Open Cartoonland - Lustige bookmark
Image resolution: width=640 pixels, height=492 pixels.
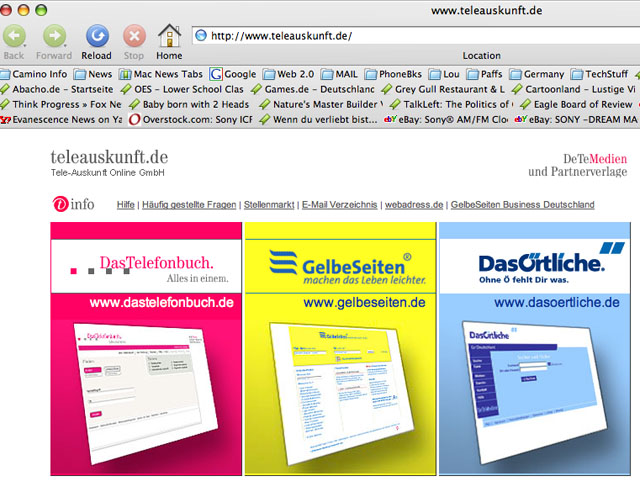click(x=573, y=89)
